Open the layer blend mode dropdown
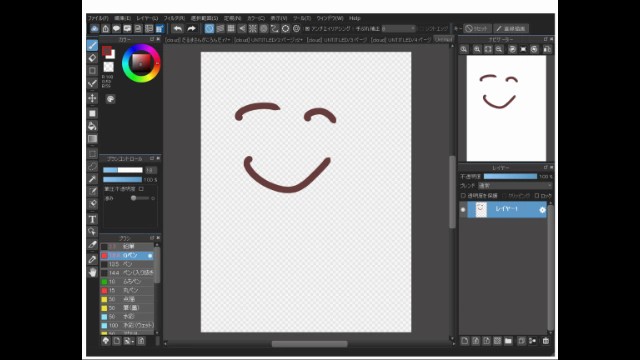 (515, 186)
